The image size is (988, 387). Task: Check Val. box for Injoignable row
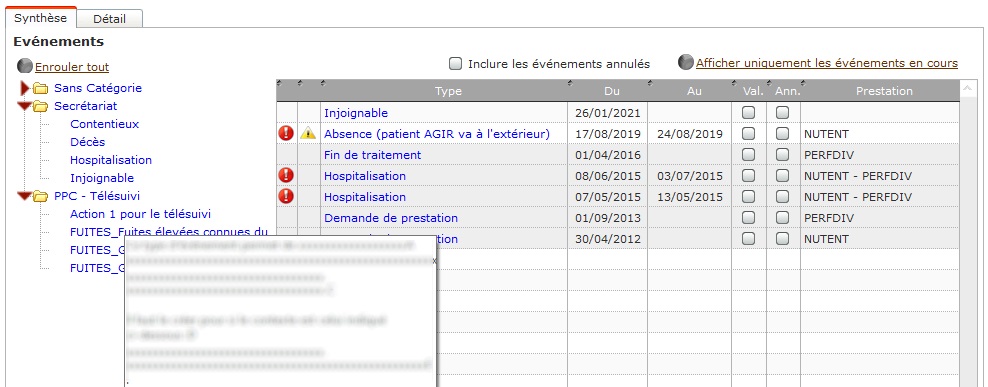749,113
